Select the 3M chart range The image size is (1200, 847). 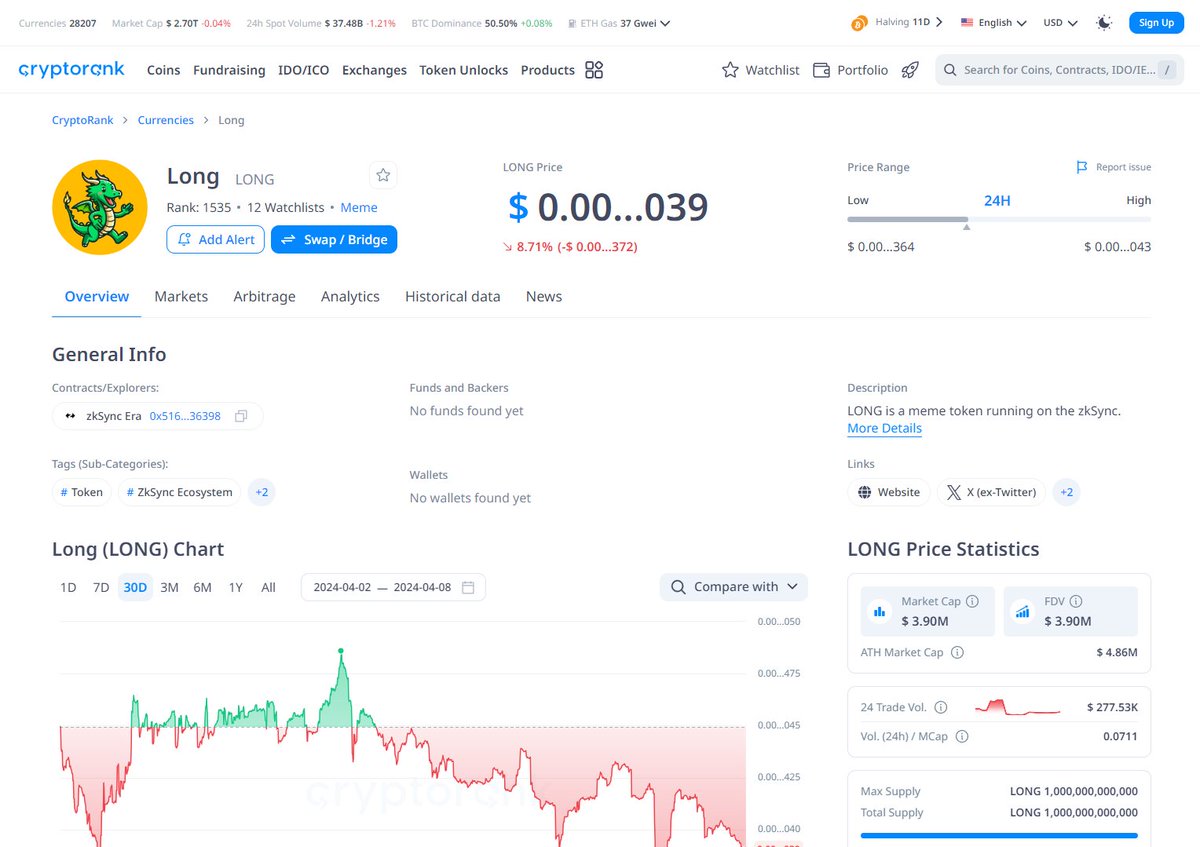[169, 587]
